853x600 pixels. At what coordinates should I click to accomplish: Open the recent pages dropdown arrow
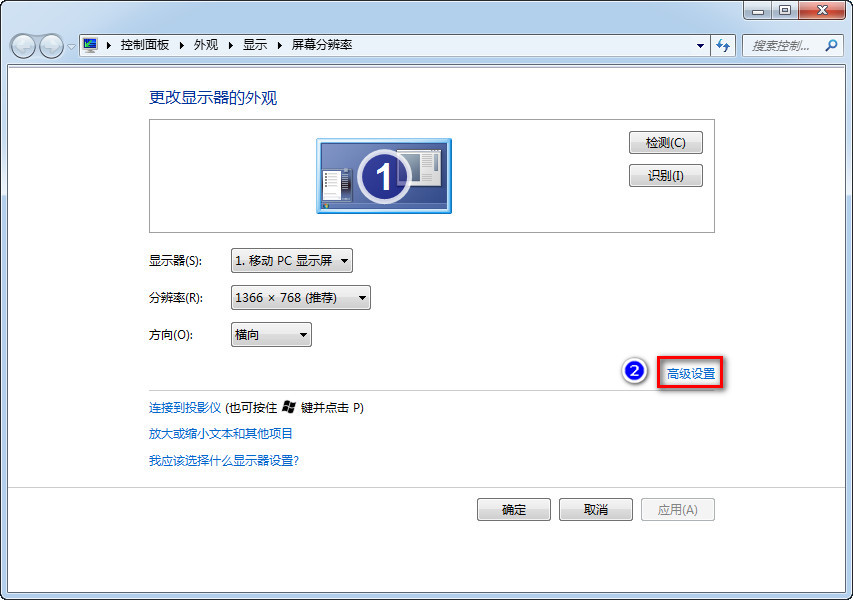tap(71, 47)
